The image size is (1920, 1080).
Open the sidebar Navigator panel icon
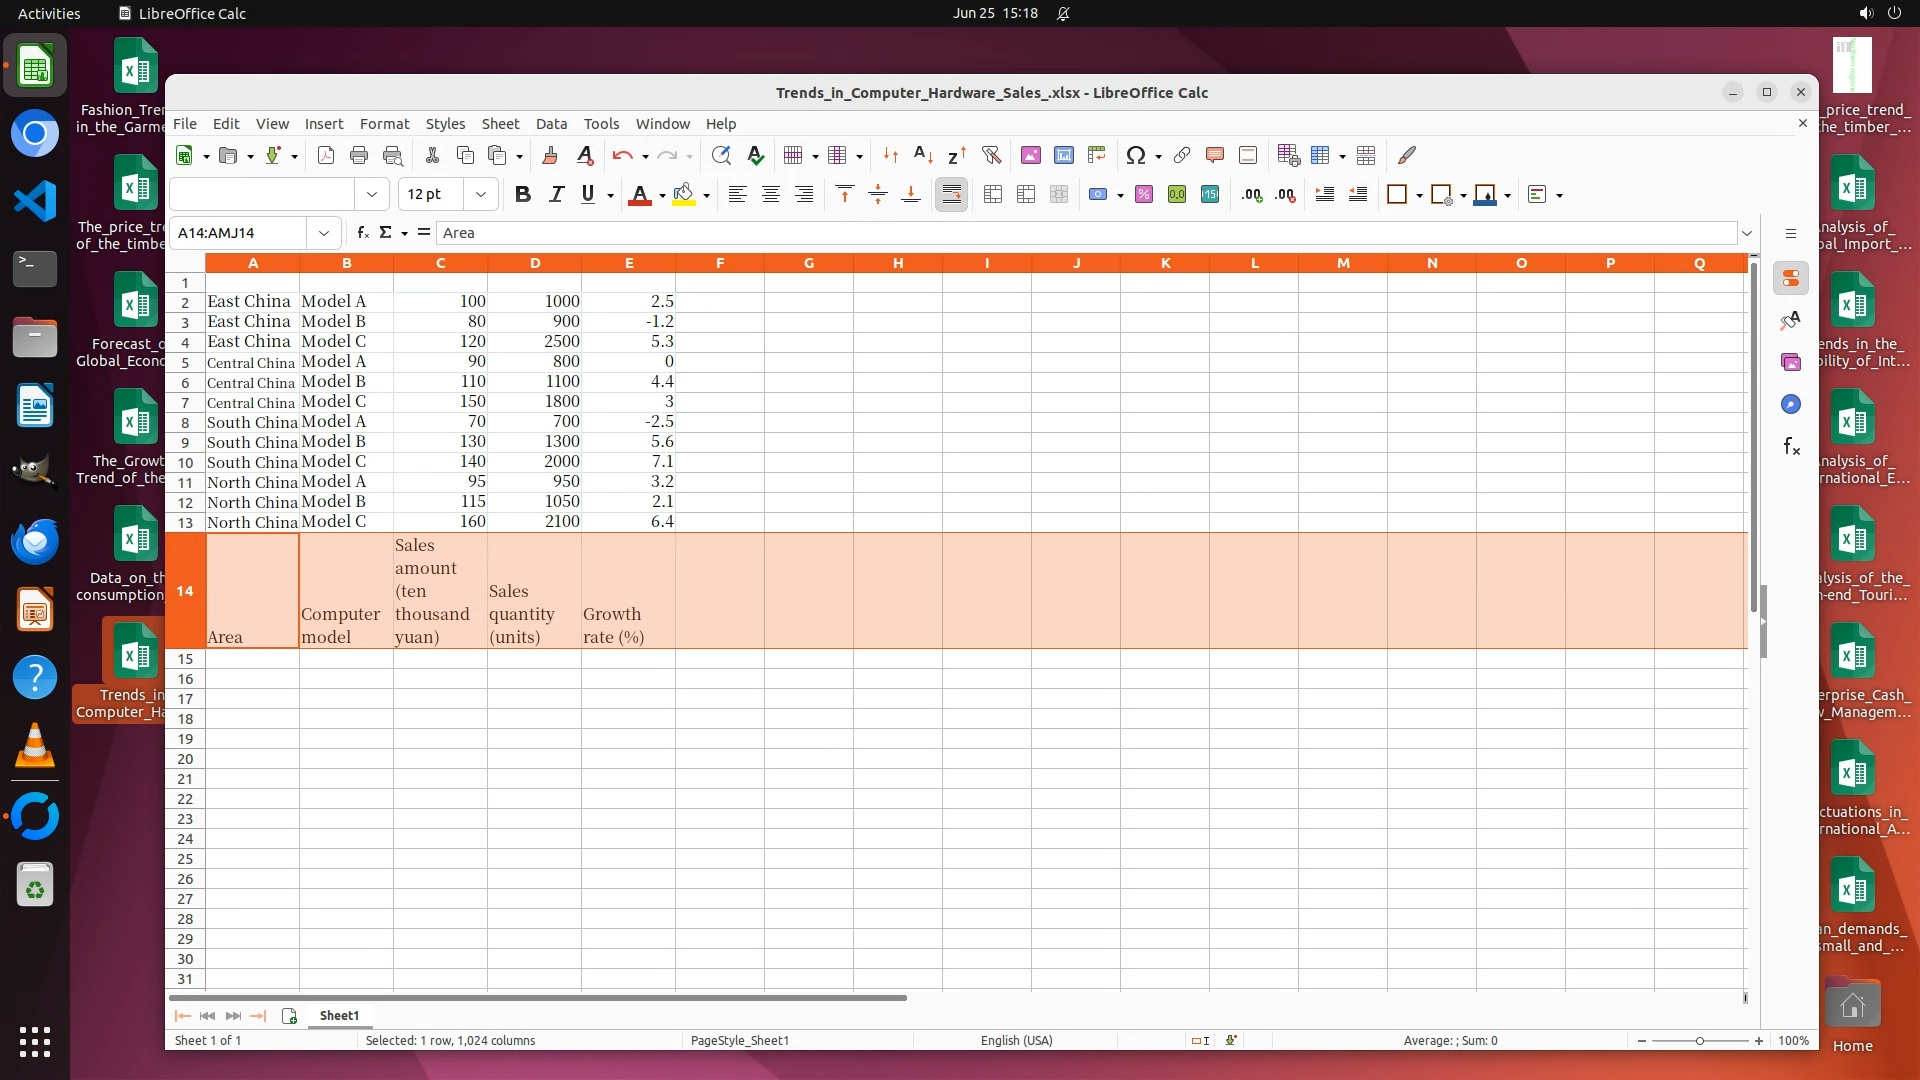click(x=1790, y=404)
